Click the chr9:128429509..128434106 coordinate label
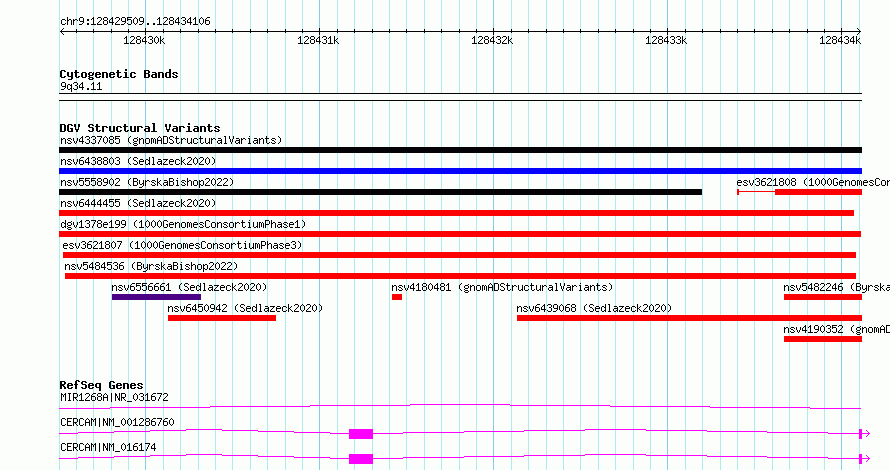The image size is (890, 470). [x=135, y=22]
